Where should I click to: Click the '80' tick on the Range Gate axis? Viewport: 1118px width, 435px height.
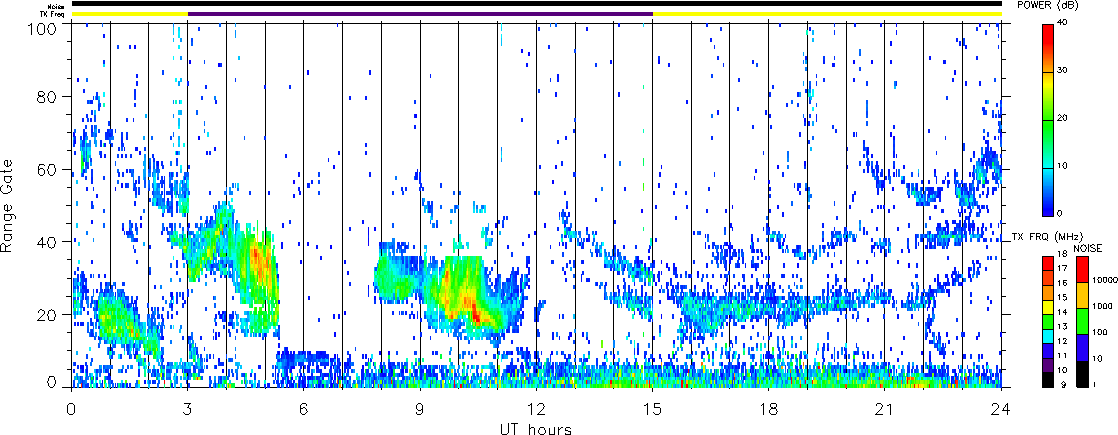pos(48,96)
